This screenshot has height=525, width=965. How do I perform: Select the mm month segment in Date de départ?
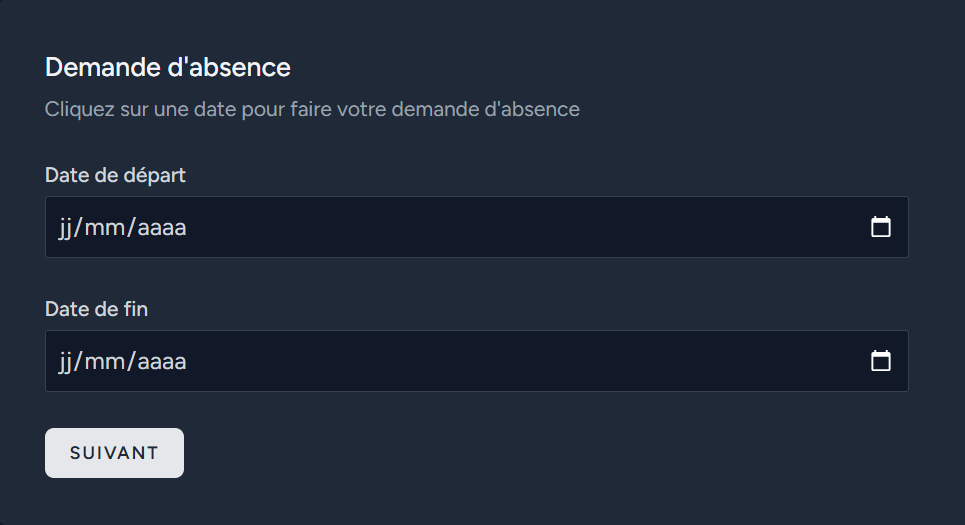(x=105, y=228)
